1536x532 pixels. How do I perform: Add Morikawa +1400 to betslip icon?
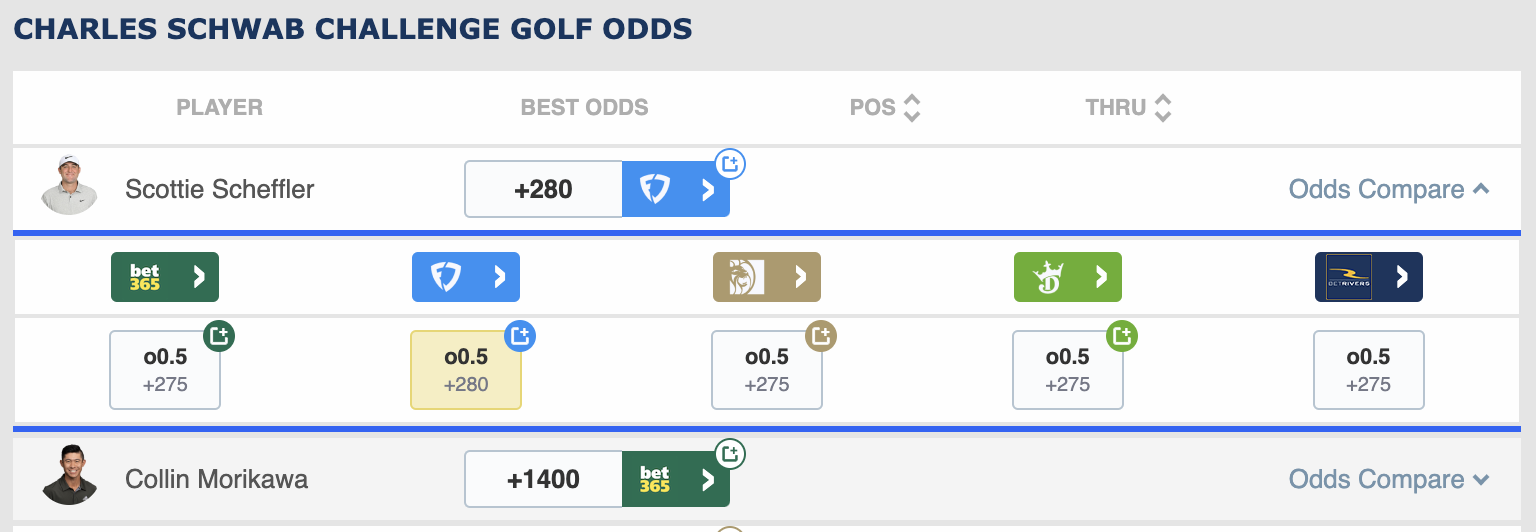(x=730, y=453)
